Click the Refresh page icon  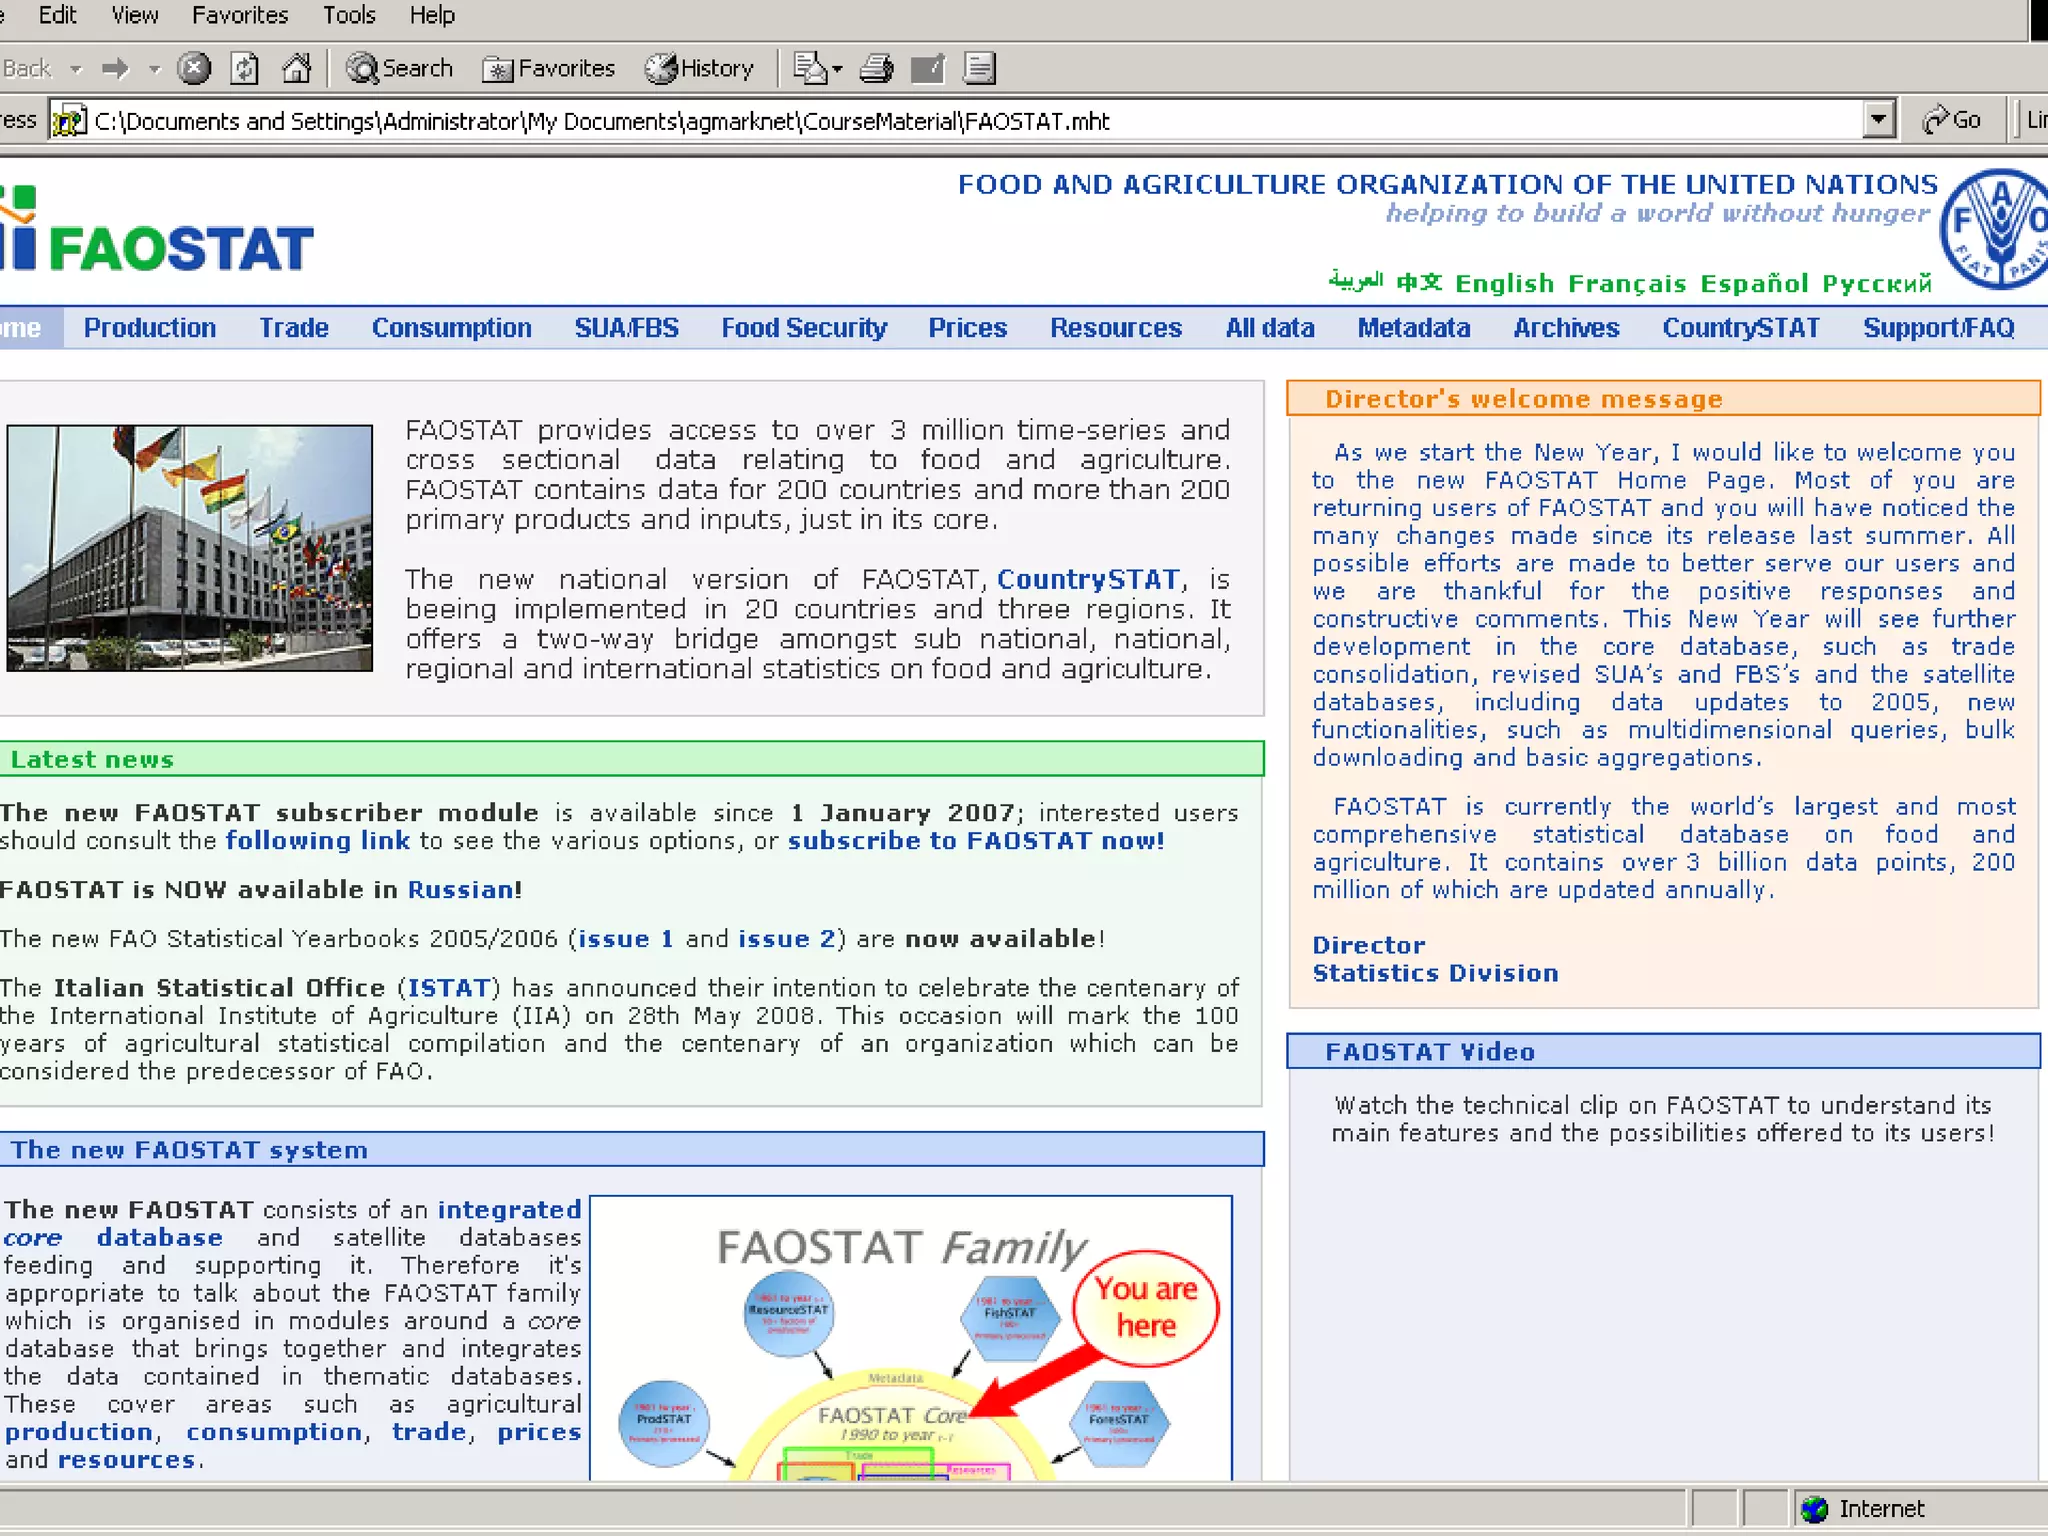245,68
